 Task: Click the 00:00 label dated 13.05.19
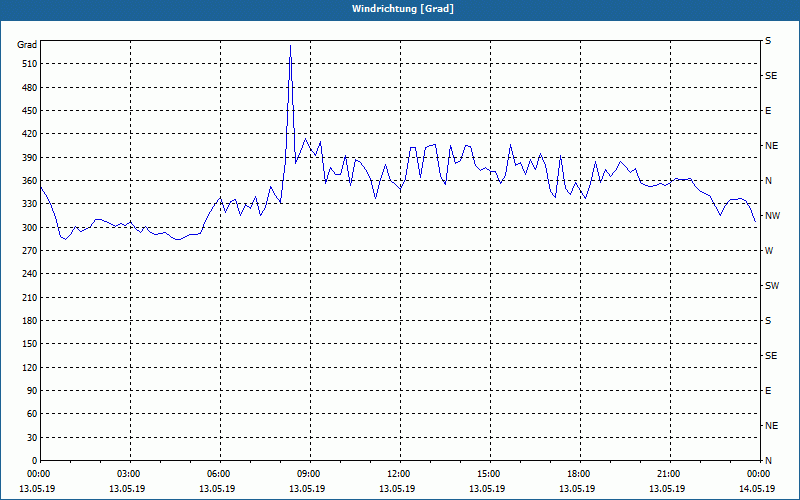click(38, 473)
